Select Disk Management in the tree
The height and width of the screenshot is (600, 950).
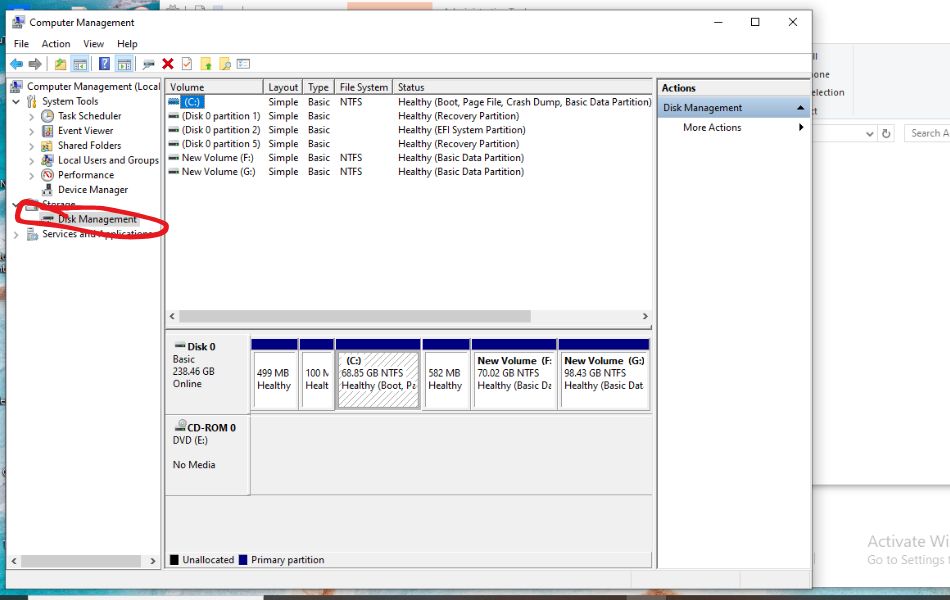coord(97,219)
